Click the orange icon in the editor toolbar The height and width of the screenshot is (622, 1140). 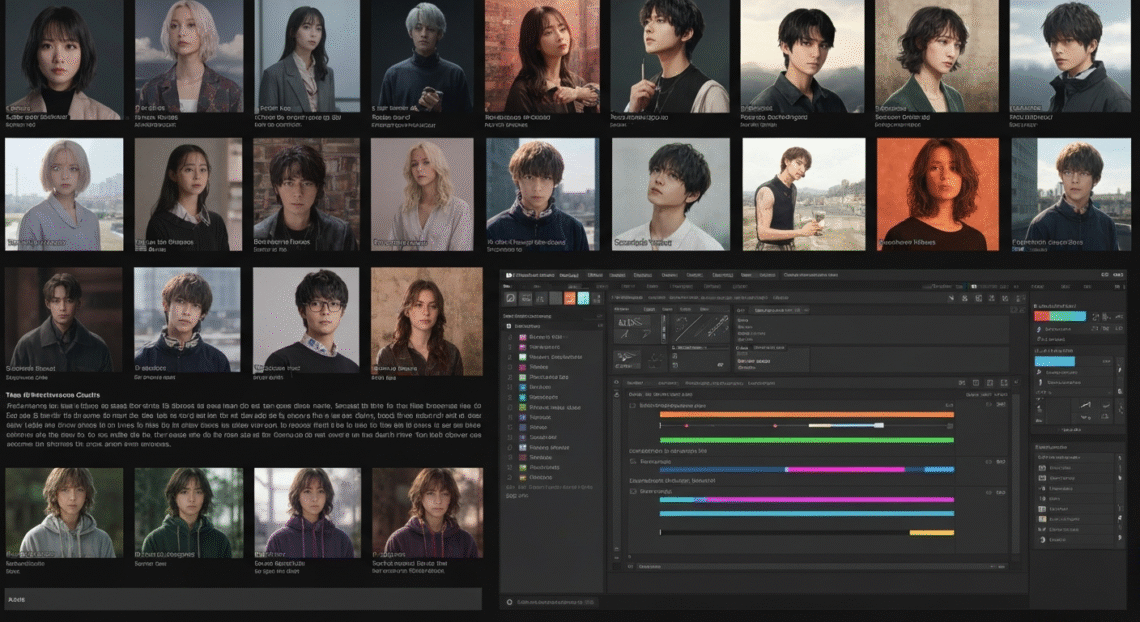point(569,298)
